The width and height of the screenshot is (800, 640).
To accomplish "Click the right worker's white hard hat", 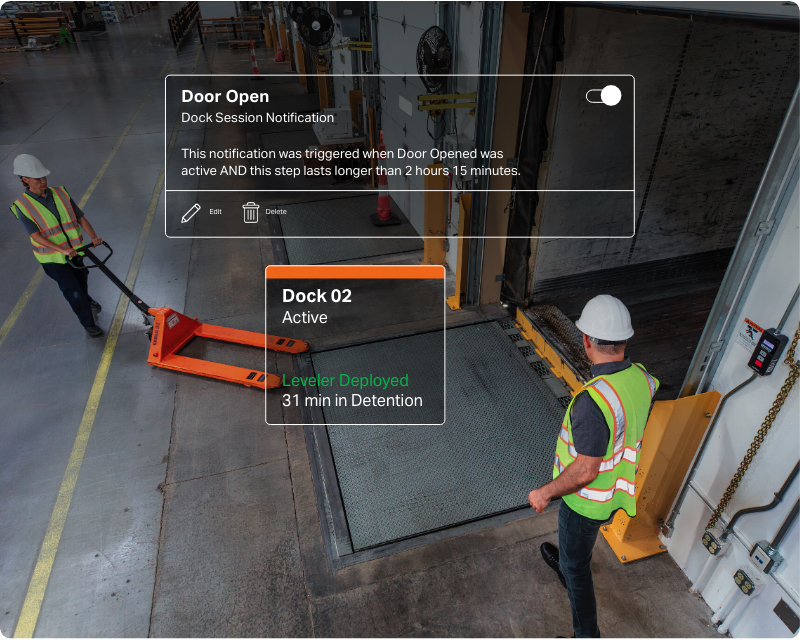I will 604,318.
